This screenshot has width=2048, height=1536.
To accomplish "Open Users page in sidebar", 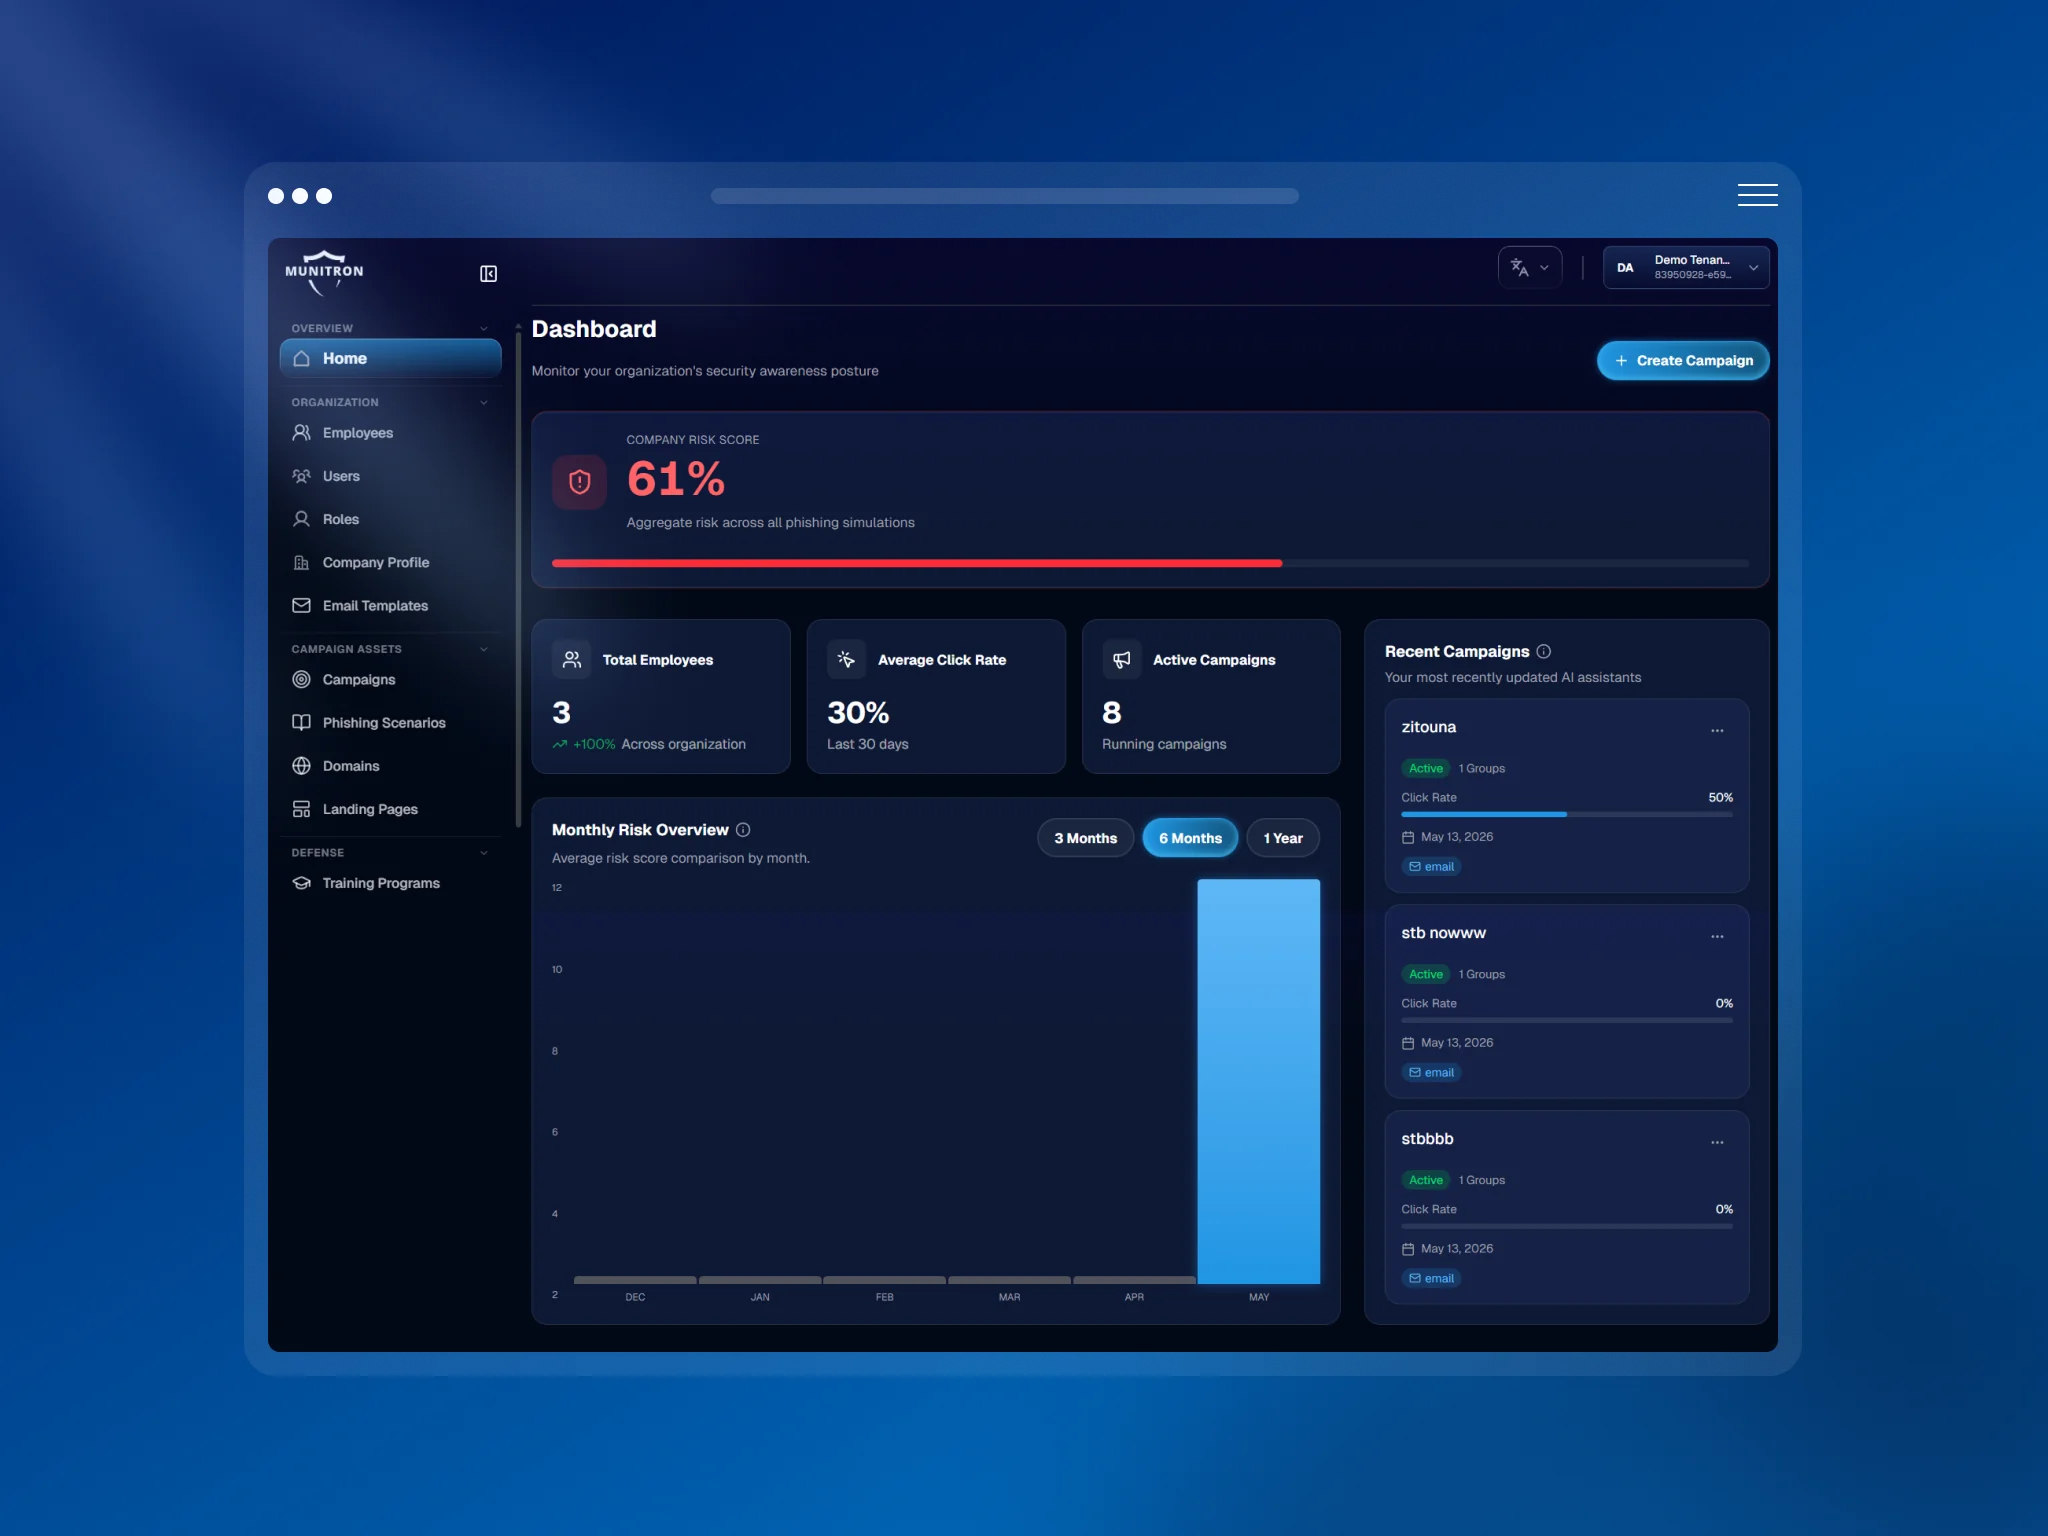I will (x=390, y=476).
